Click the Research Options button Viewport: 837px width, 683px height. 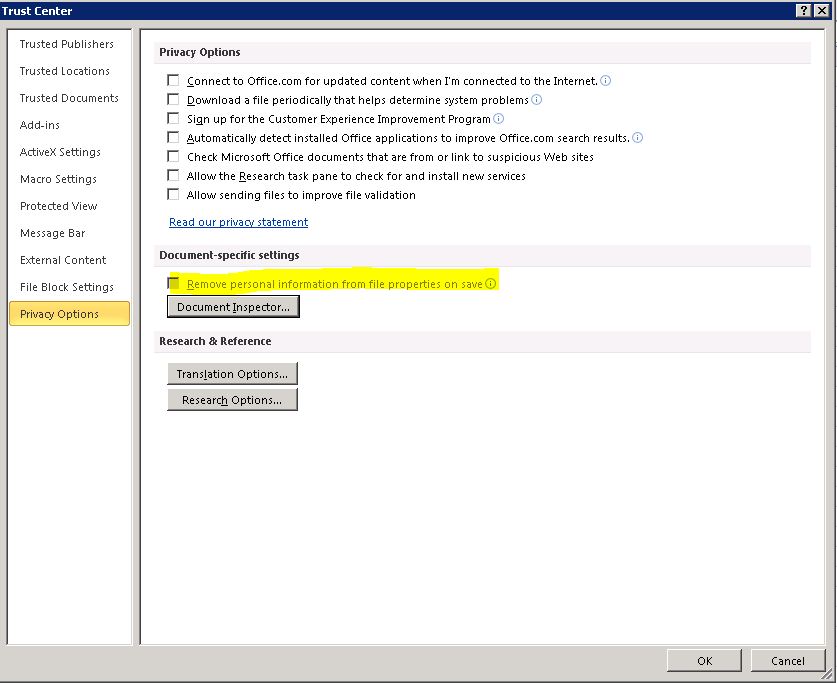tap(232, 400)
